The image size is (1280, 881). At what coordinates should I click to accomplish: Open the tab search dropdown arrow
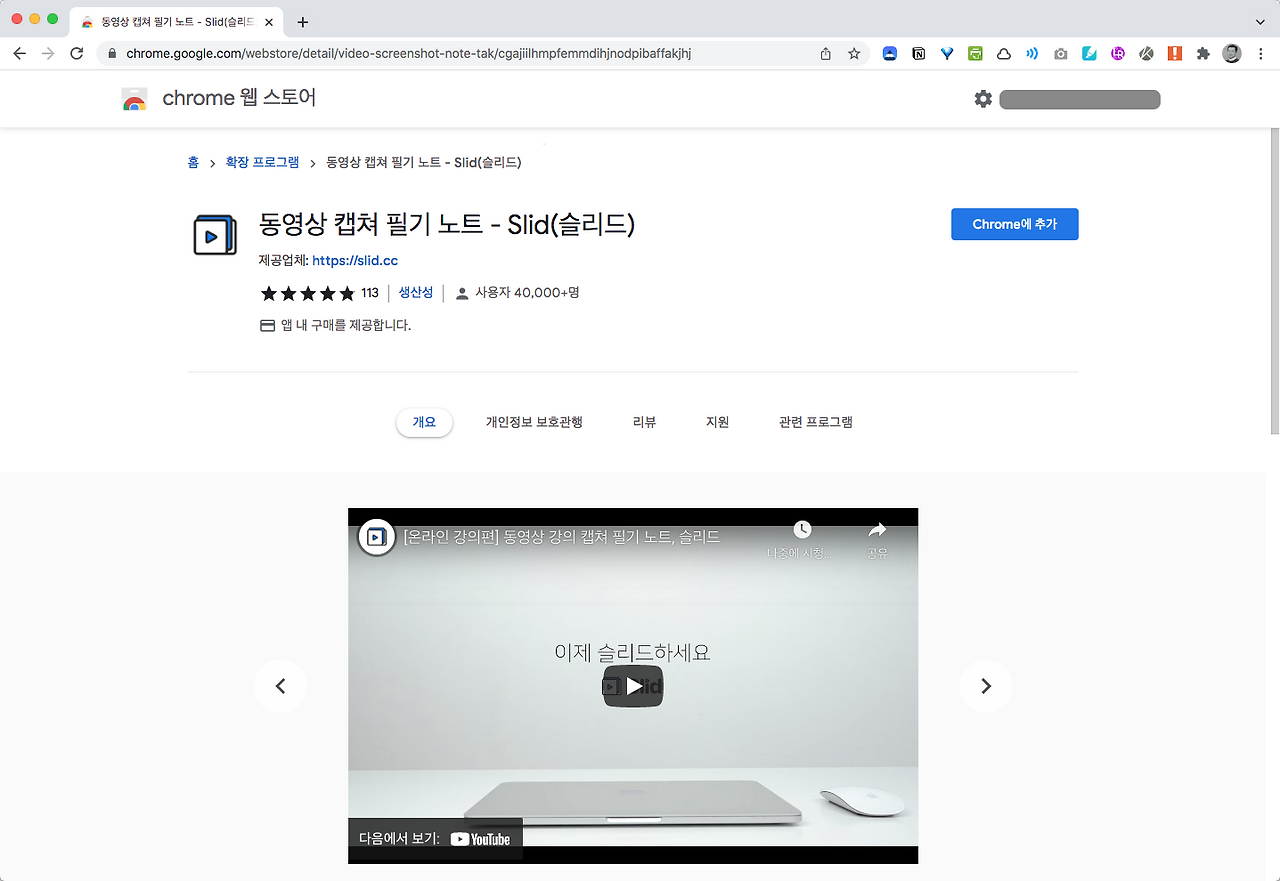coord(1260,21)
